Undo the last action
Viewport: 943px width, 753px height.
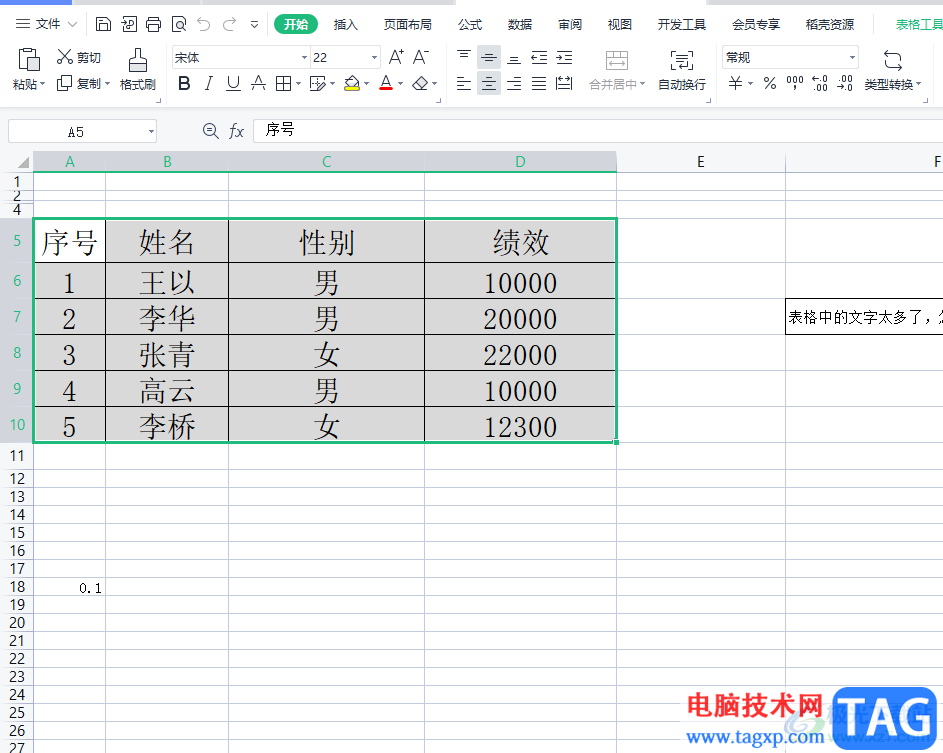pyautogui.click(x=204, y=24)
